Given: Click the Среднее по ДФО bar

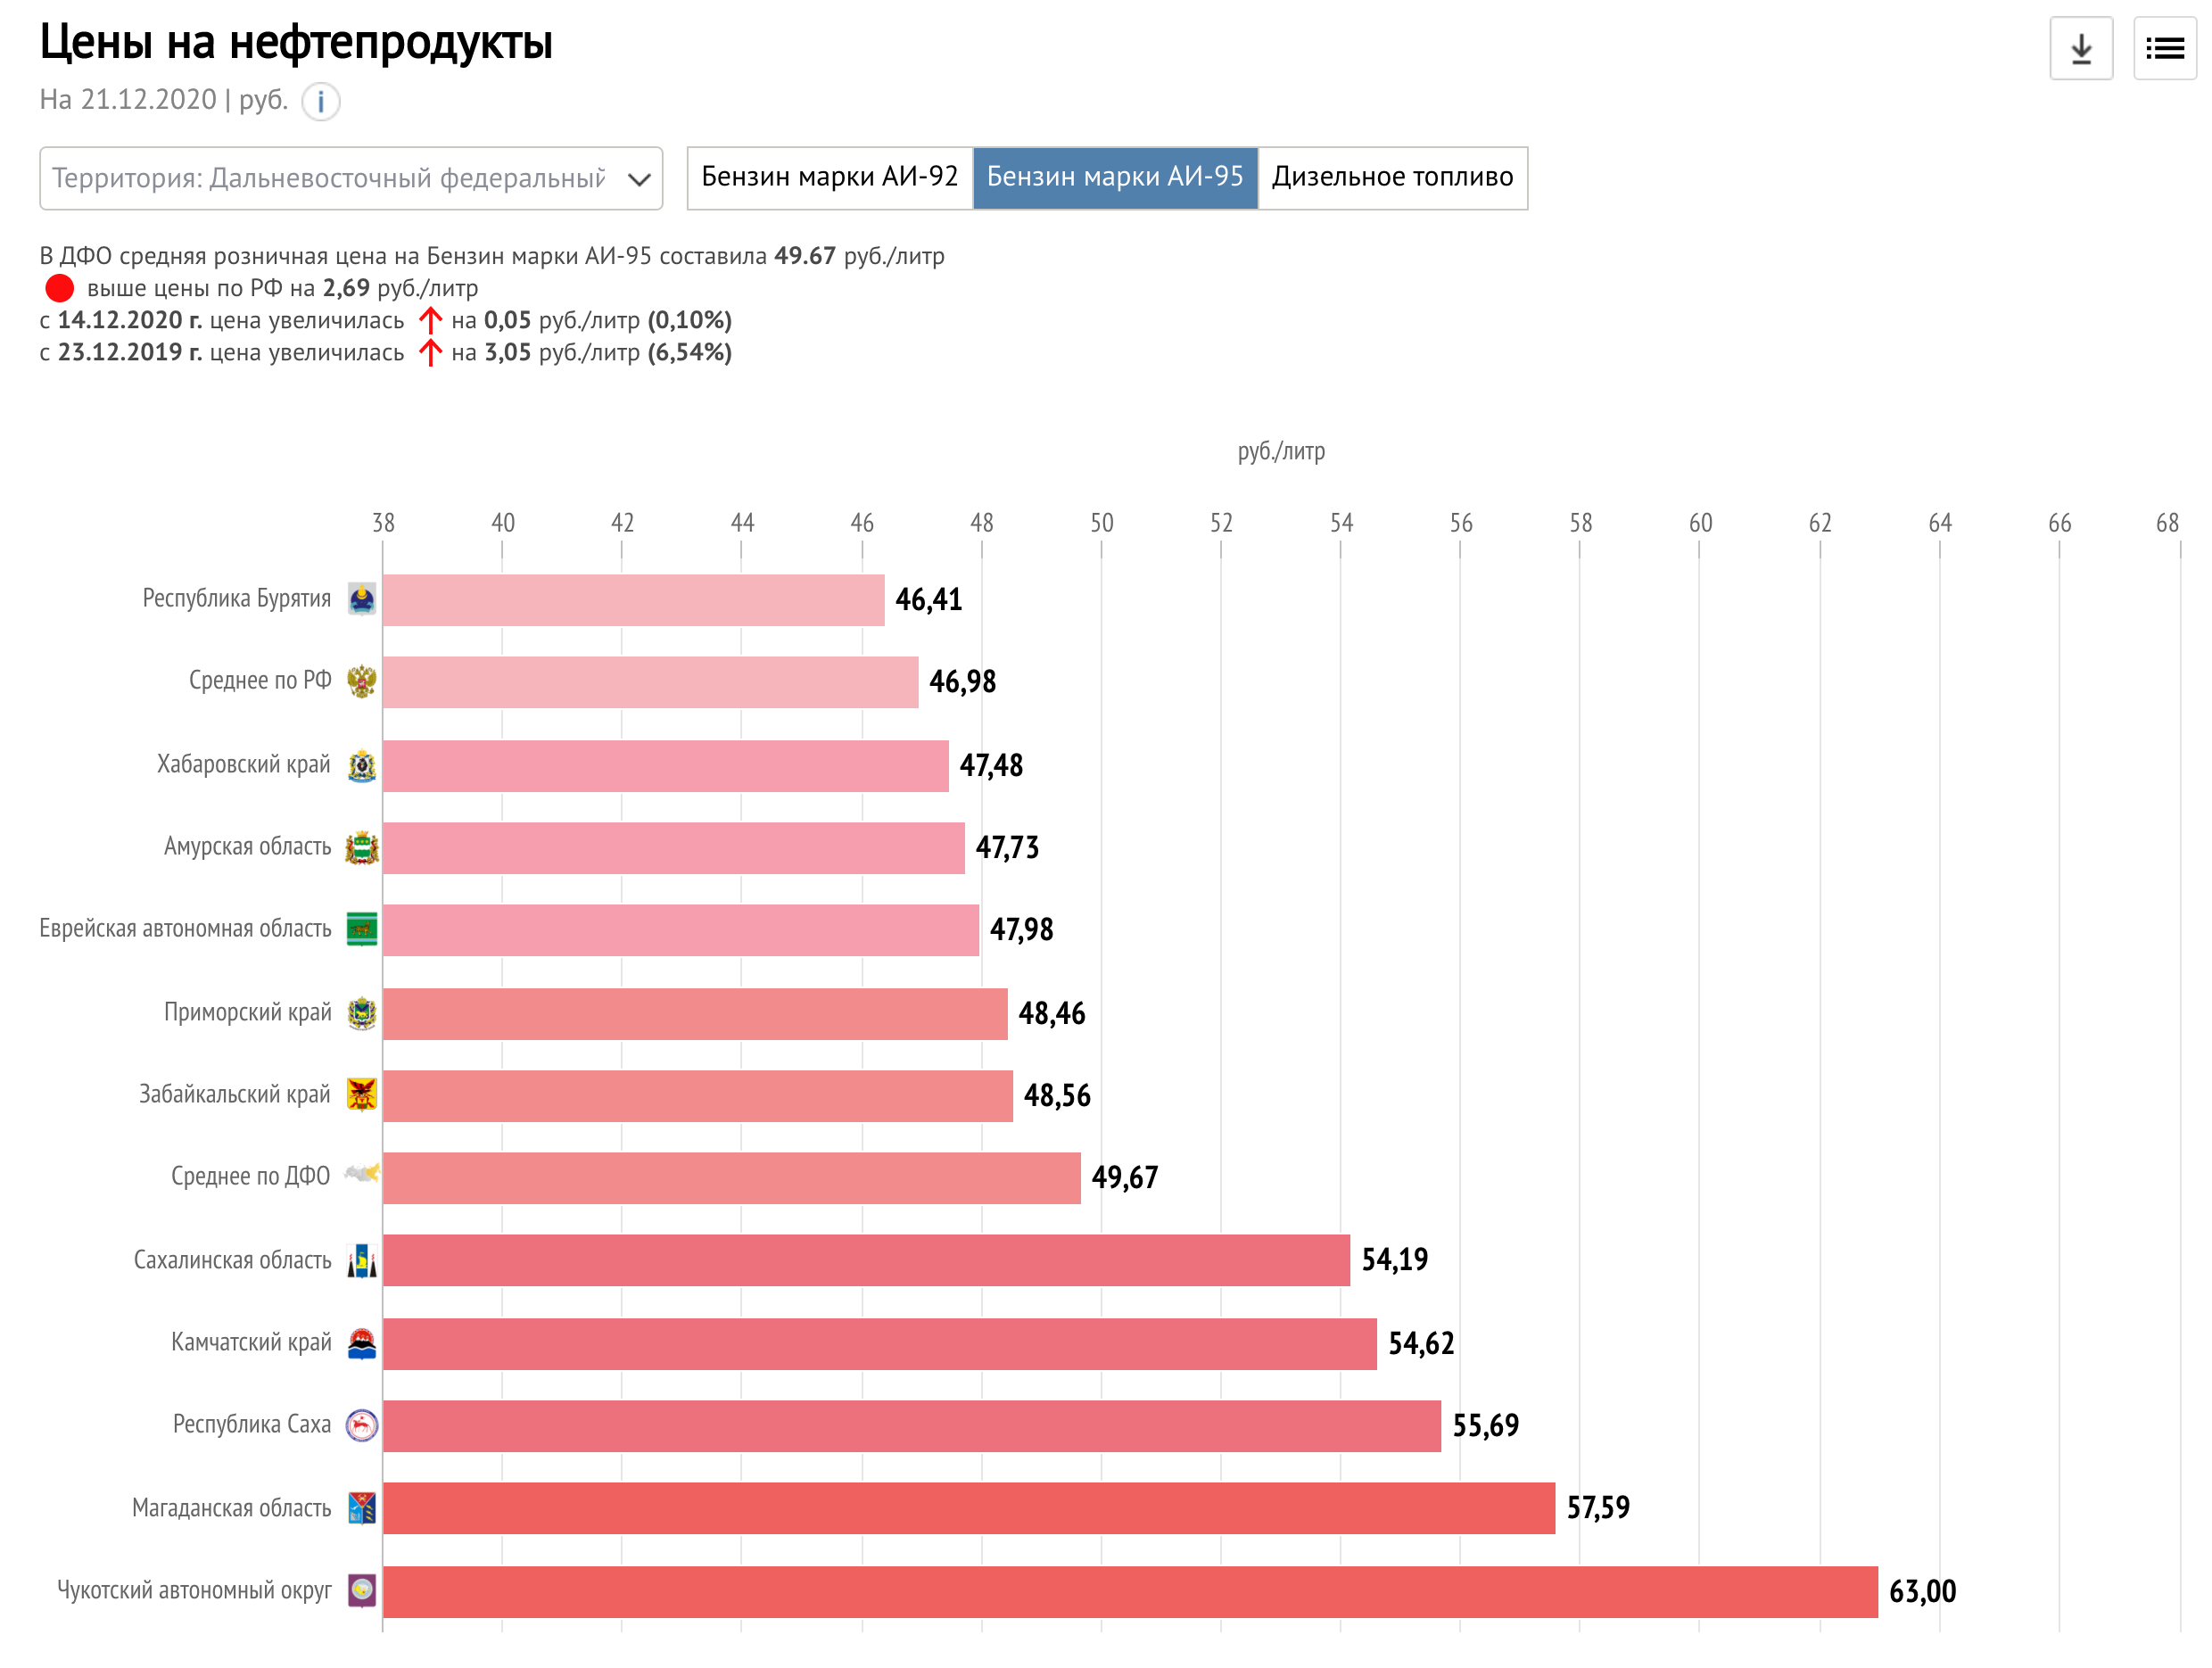Looking at the screenshot, I should pyautogui.click(x=731, y=1177).
